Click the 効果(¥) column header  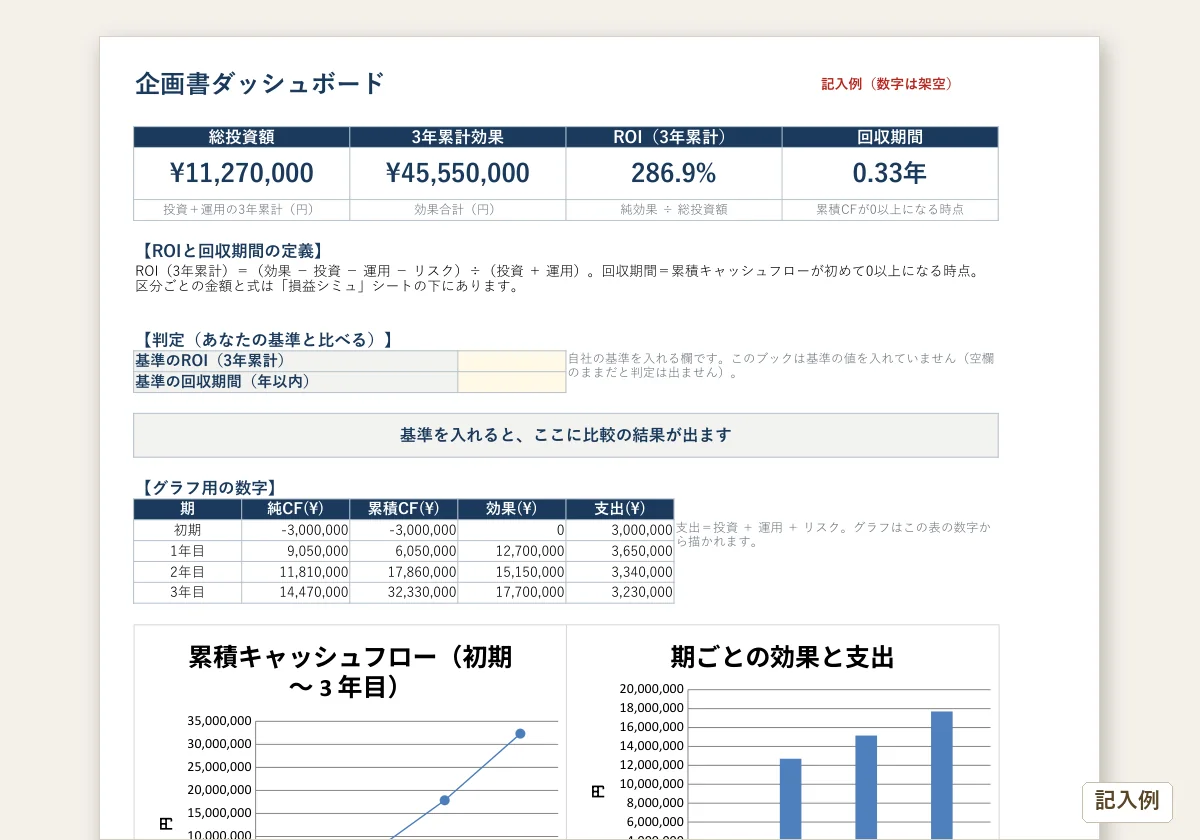click(x=512, y=509)
